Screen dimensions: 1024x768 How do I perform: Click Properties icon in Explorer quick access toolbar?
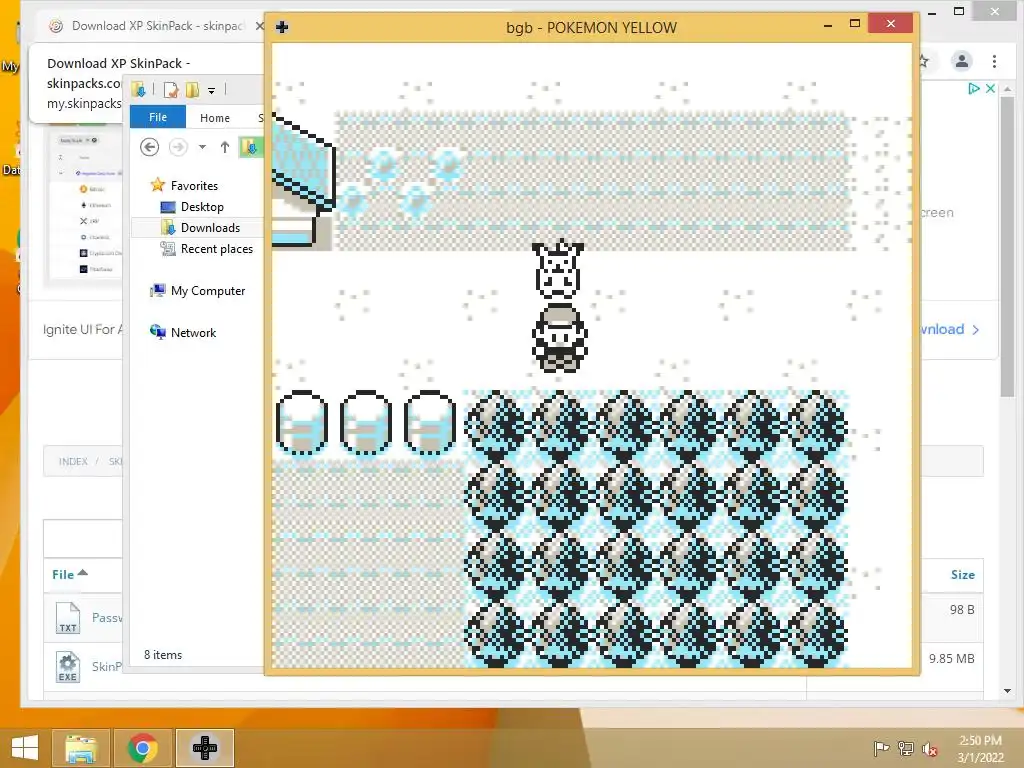[170, 89]
